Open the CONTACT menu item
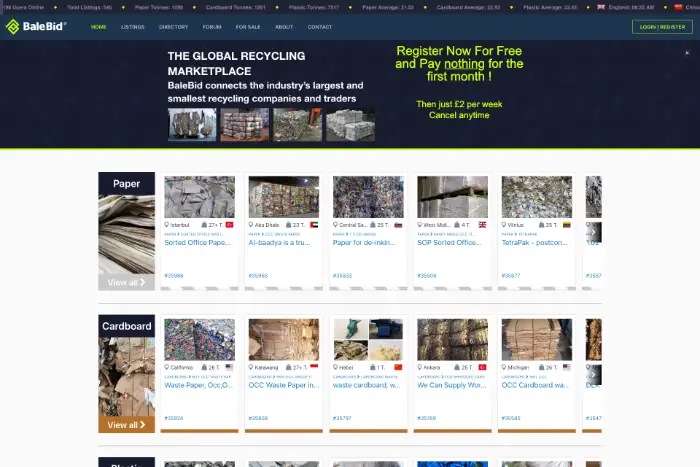This screenshot has width=700, height=467. coord(320,27)
